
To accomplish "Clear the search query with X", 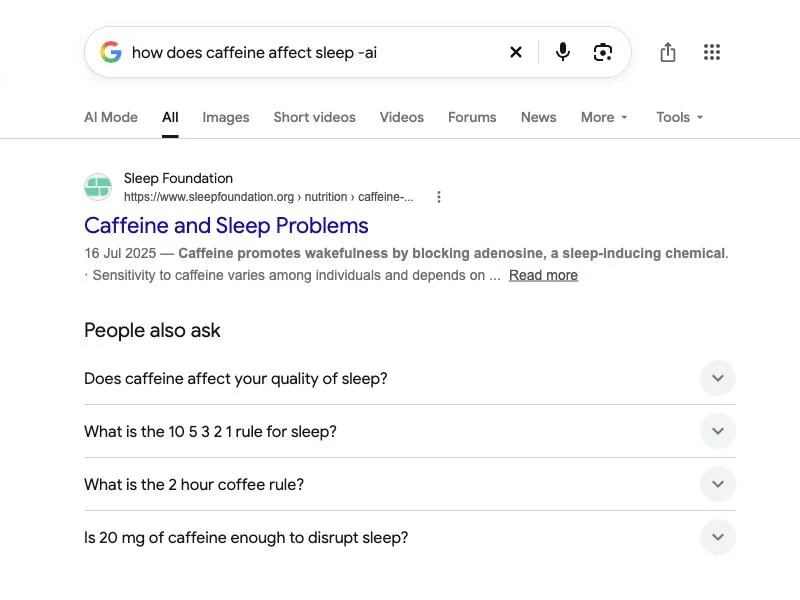I will pyautogui.click(x=516, y=52).
